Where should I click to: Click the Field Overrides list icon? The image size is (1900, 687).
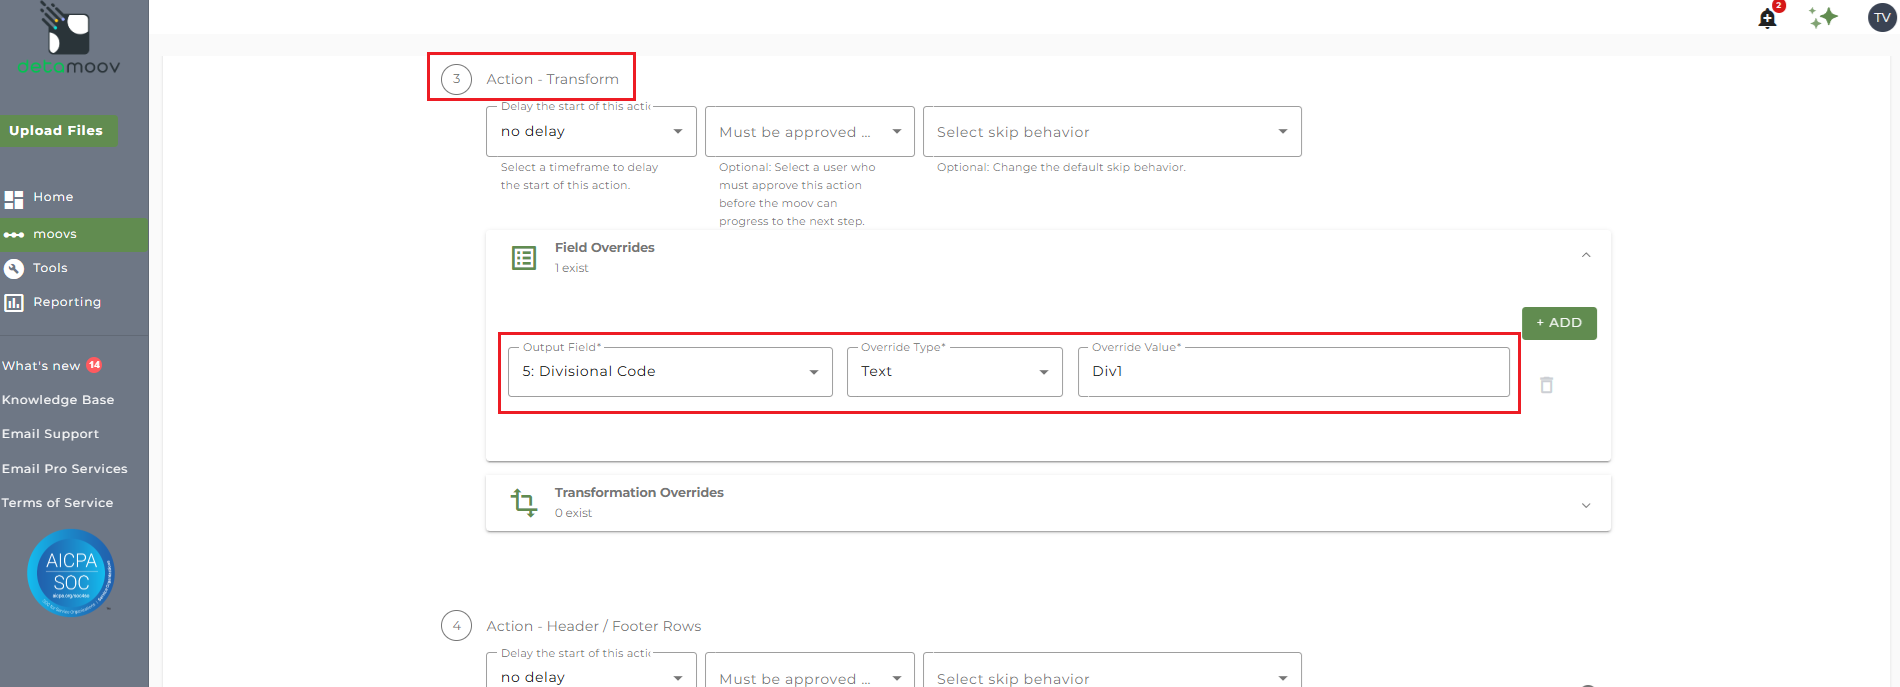point(524,258)
